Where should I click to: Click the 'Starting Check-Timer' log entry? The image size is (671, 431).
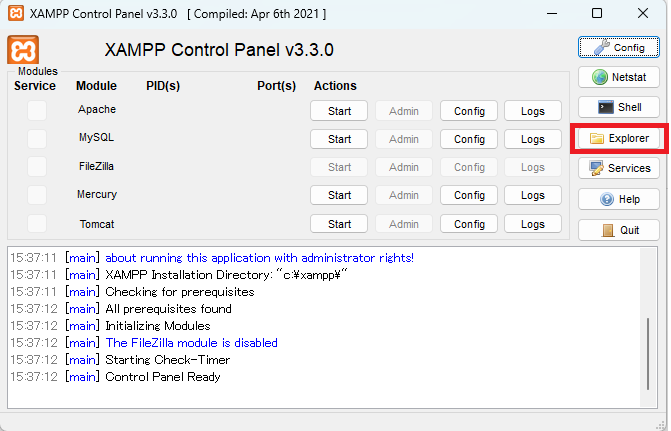click(168, 360)
